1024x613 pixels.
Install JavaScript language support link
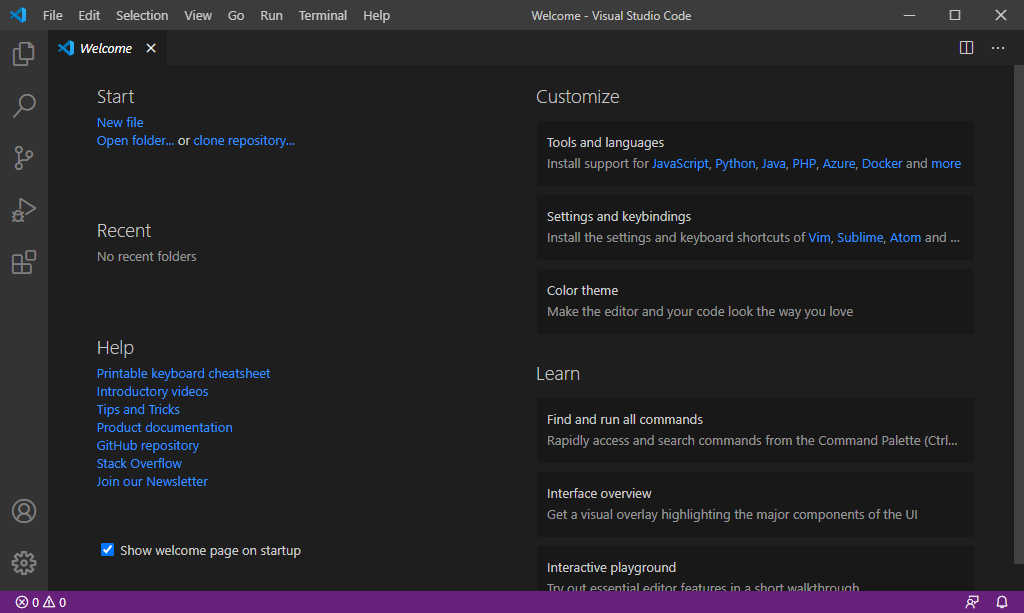680,163
